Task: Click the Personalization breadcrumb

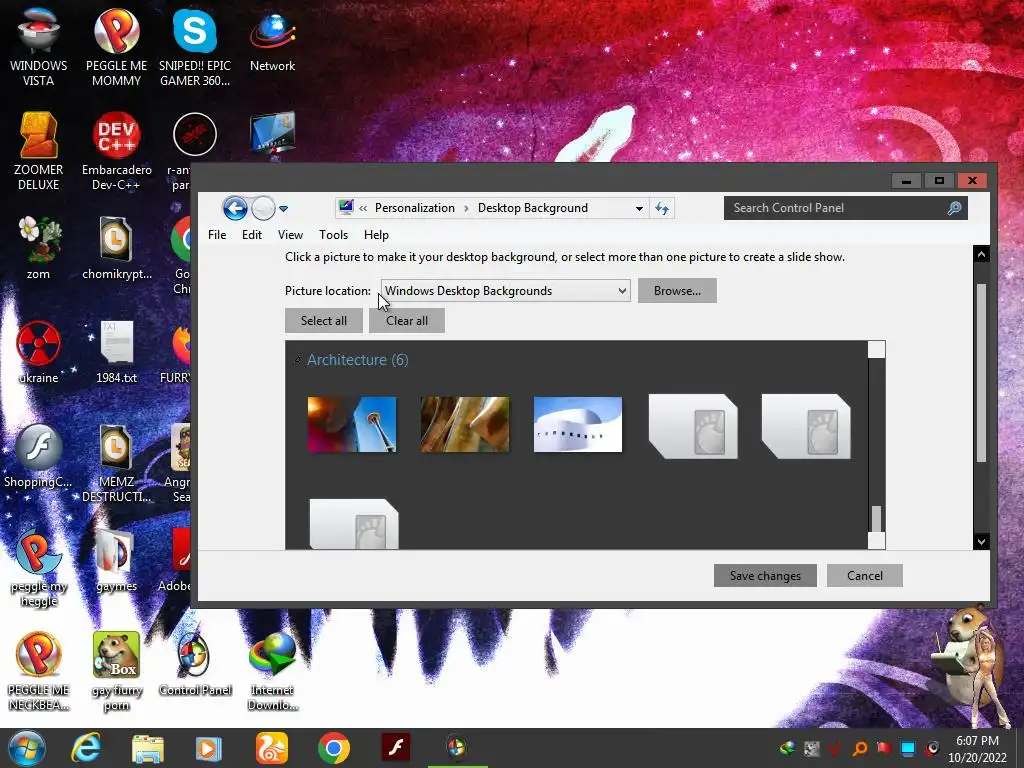Action: tap(415, 208)
